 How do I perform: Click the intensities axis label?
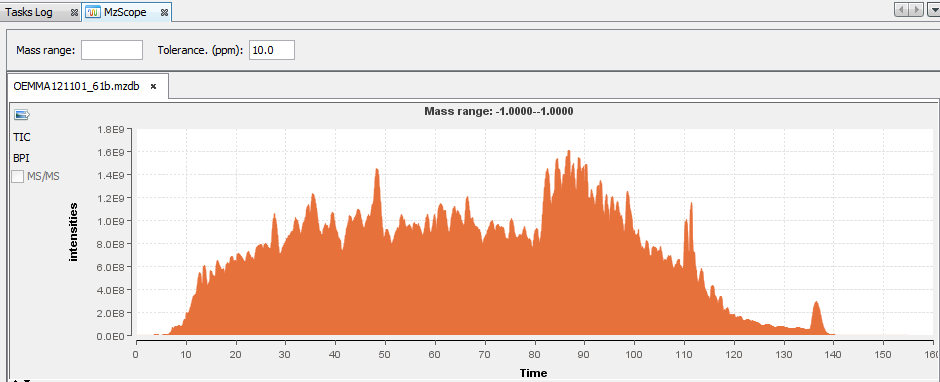click(74, 232)
